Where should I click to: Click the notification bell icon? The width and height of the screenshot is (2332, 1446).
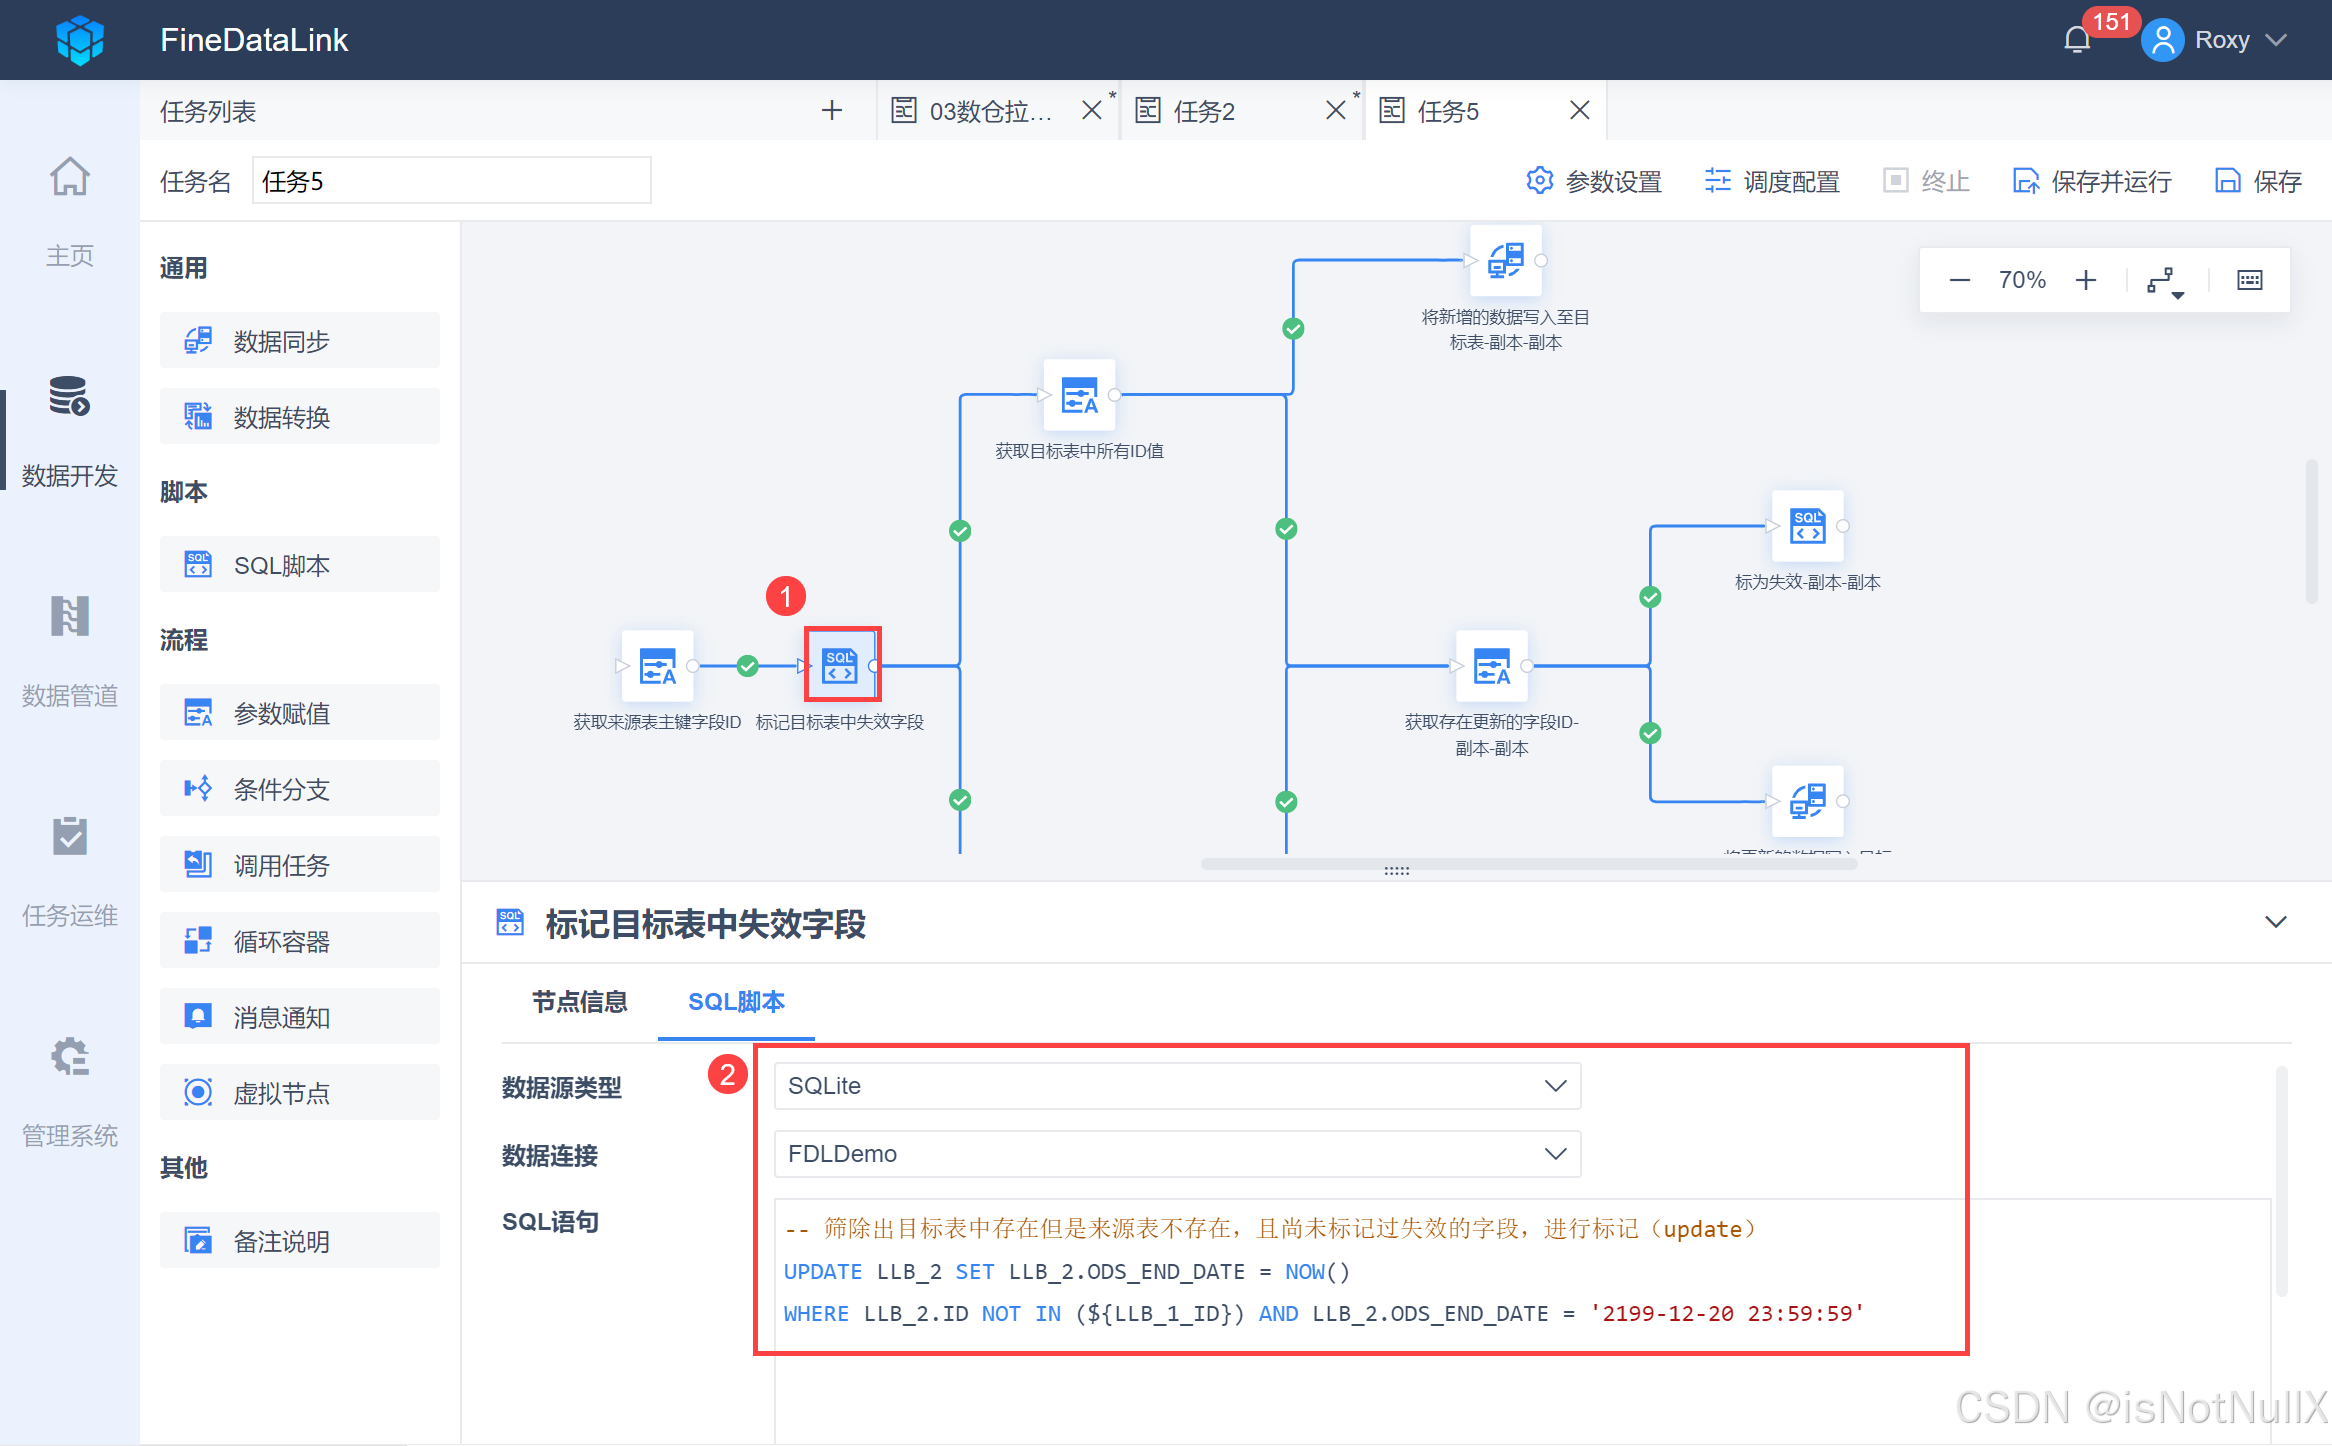(2077, 40)
